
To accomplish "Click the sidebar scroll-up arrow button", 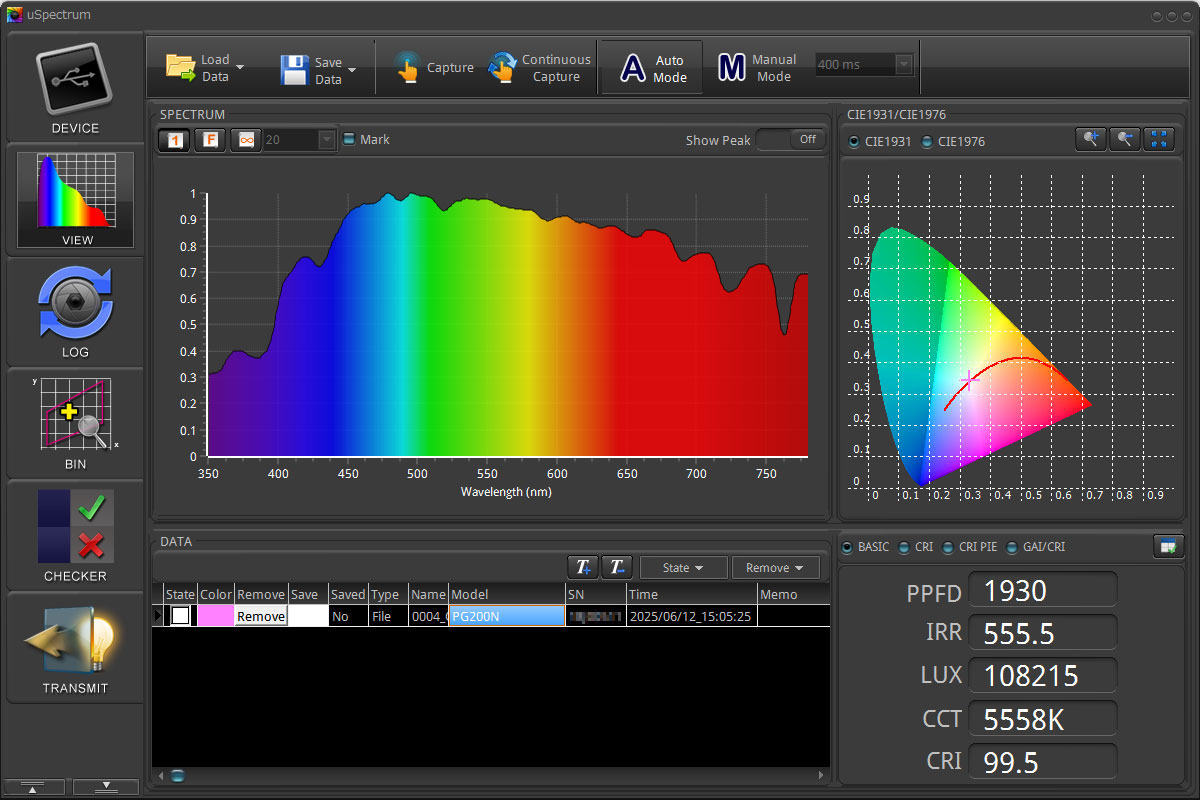I will click(x=34, y=787).
